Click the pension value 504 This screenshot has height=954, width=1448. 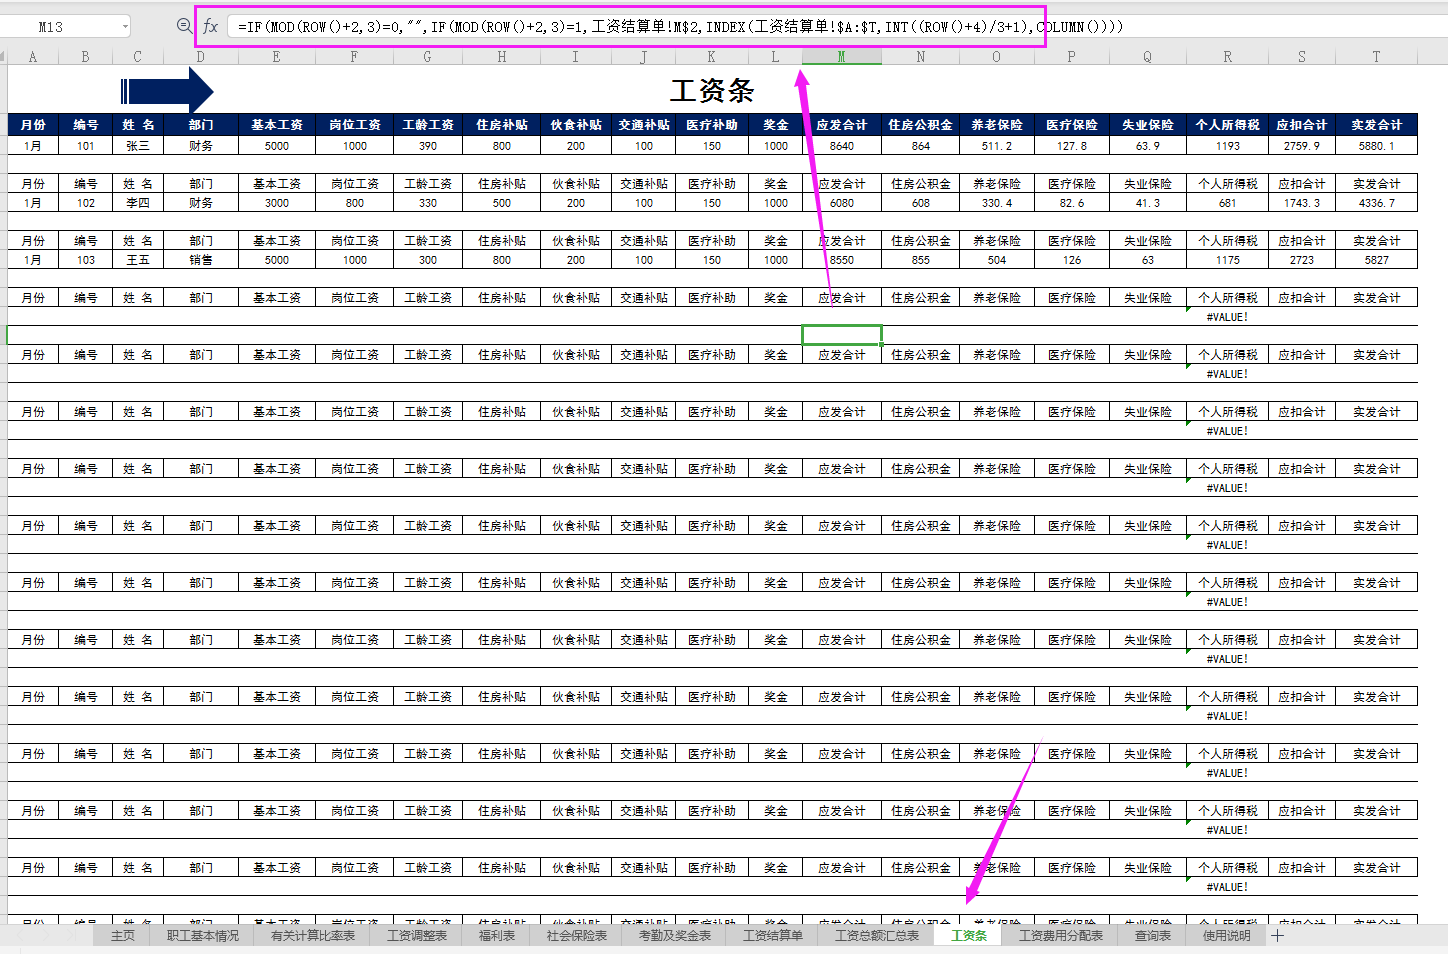pos(997,260)
